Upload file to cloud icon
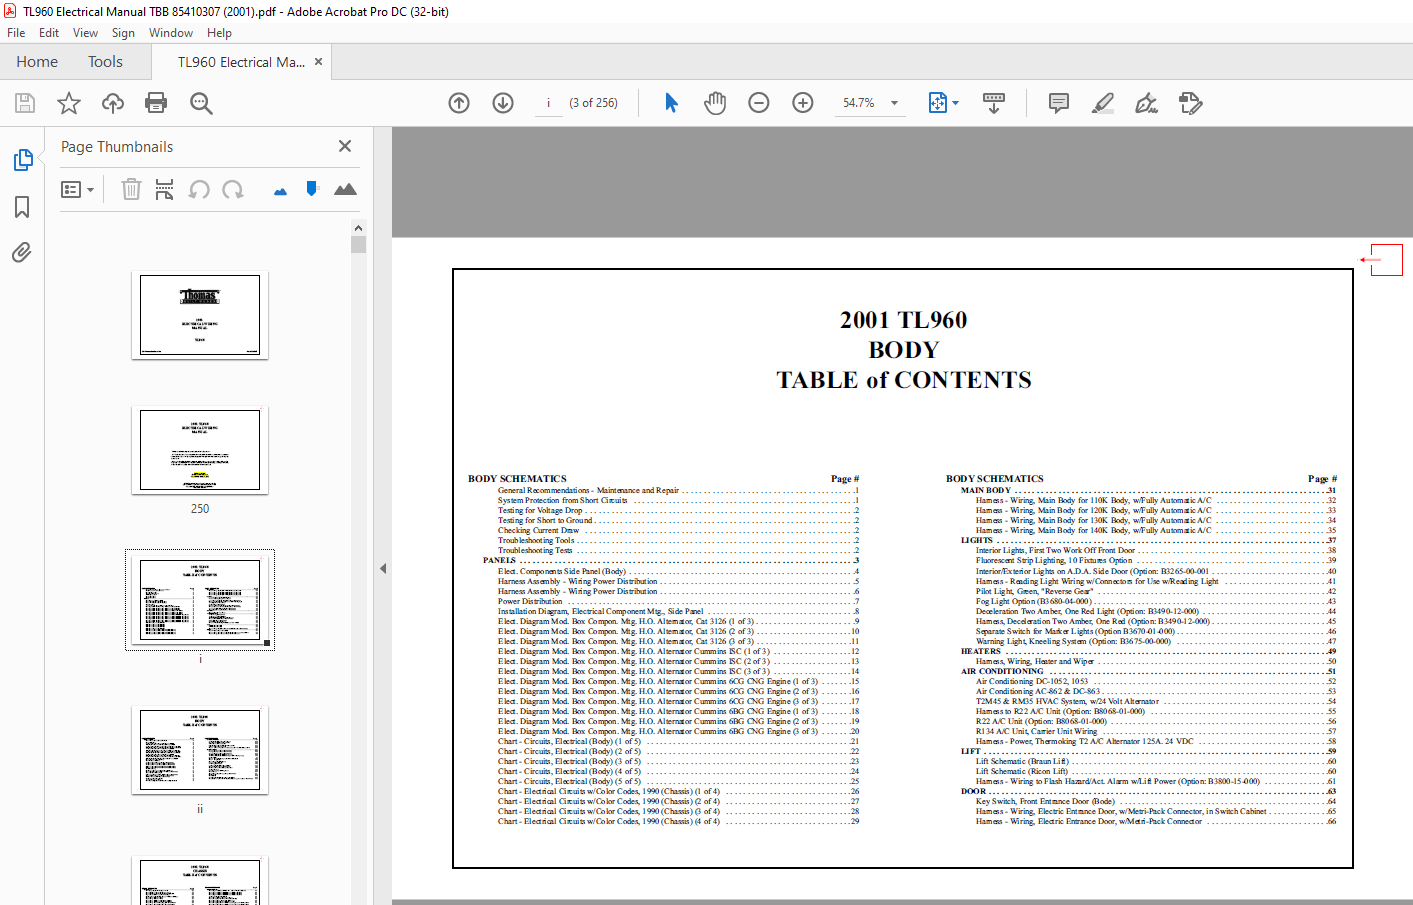 pos(113,103)
